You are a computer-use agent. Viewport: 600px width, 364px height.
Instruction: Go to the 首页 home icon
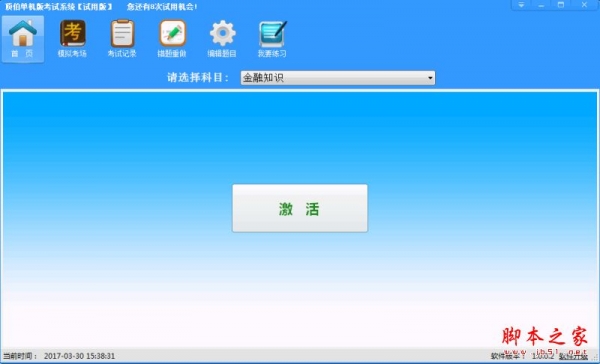pyautogui.click(x=23, y=39)
